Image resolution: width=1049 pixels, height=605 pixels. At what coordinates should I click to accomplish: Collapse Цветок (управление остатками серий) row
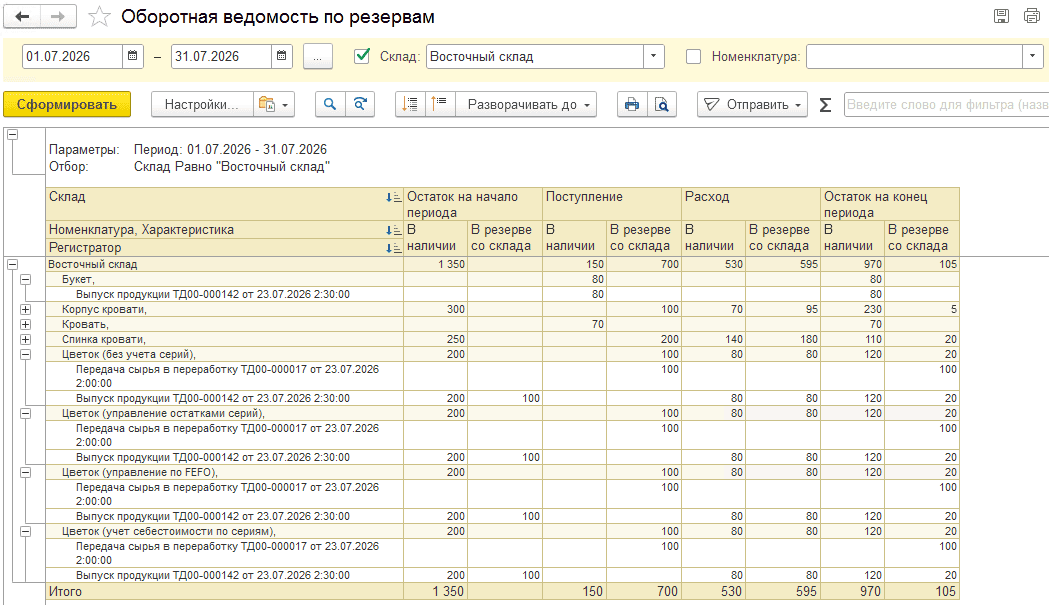(25, 413)
